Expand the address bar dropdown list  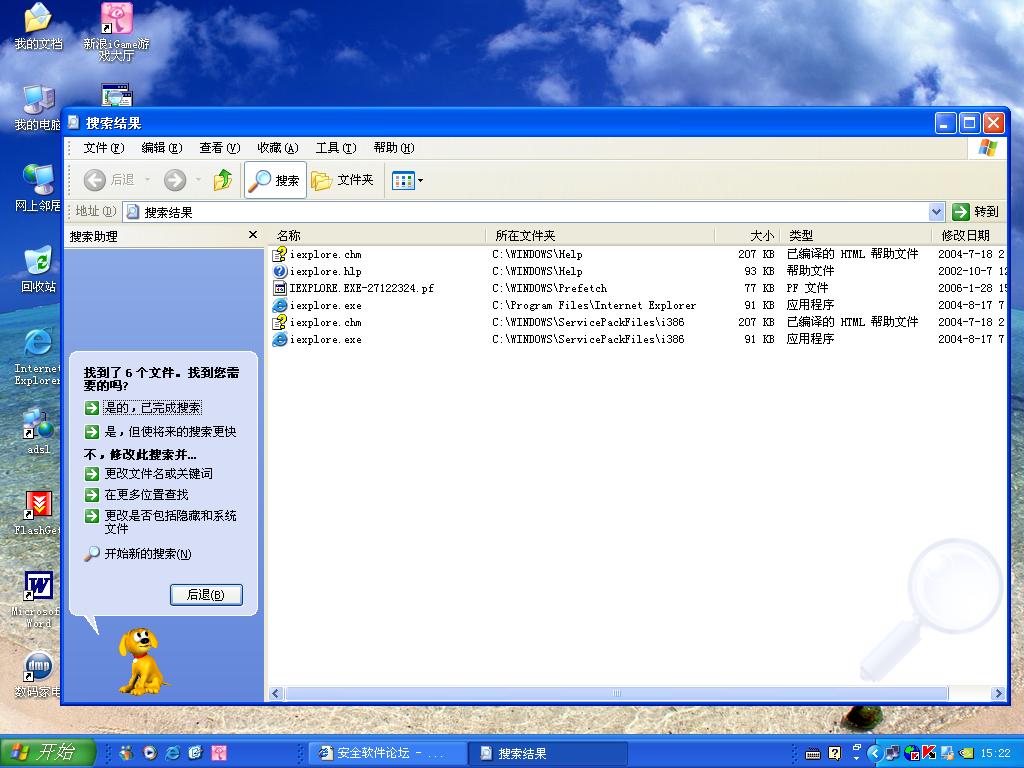[x=936, y=212]
